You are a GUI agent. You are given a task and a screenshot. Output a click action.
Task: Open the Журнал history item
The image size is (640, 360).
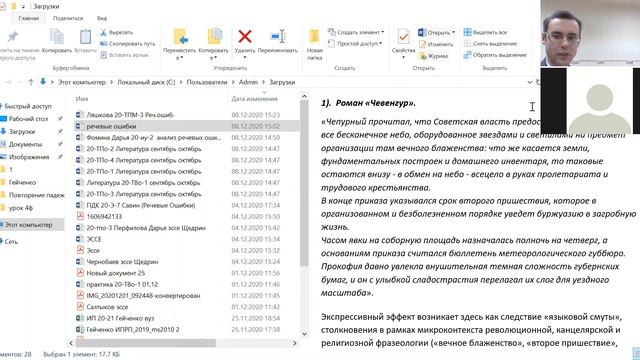click(x=433, y=56)
